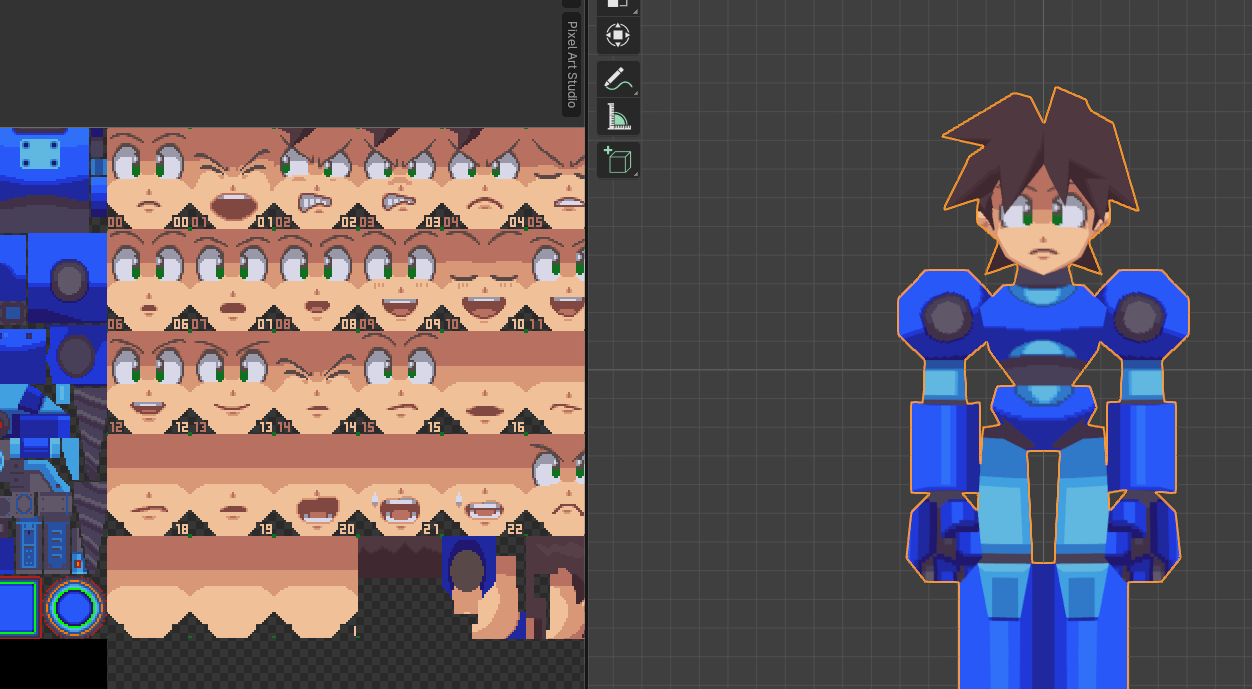Select the Transform tool in the viewport toolbar
The width and height of the screenshot is (1252, 689).
[x=618, y=36]
